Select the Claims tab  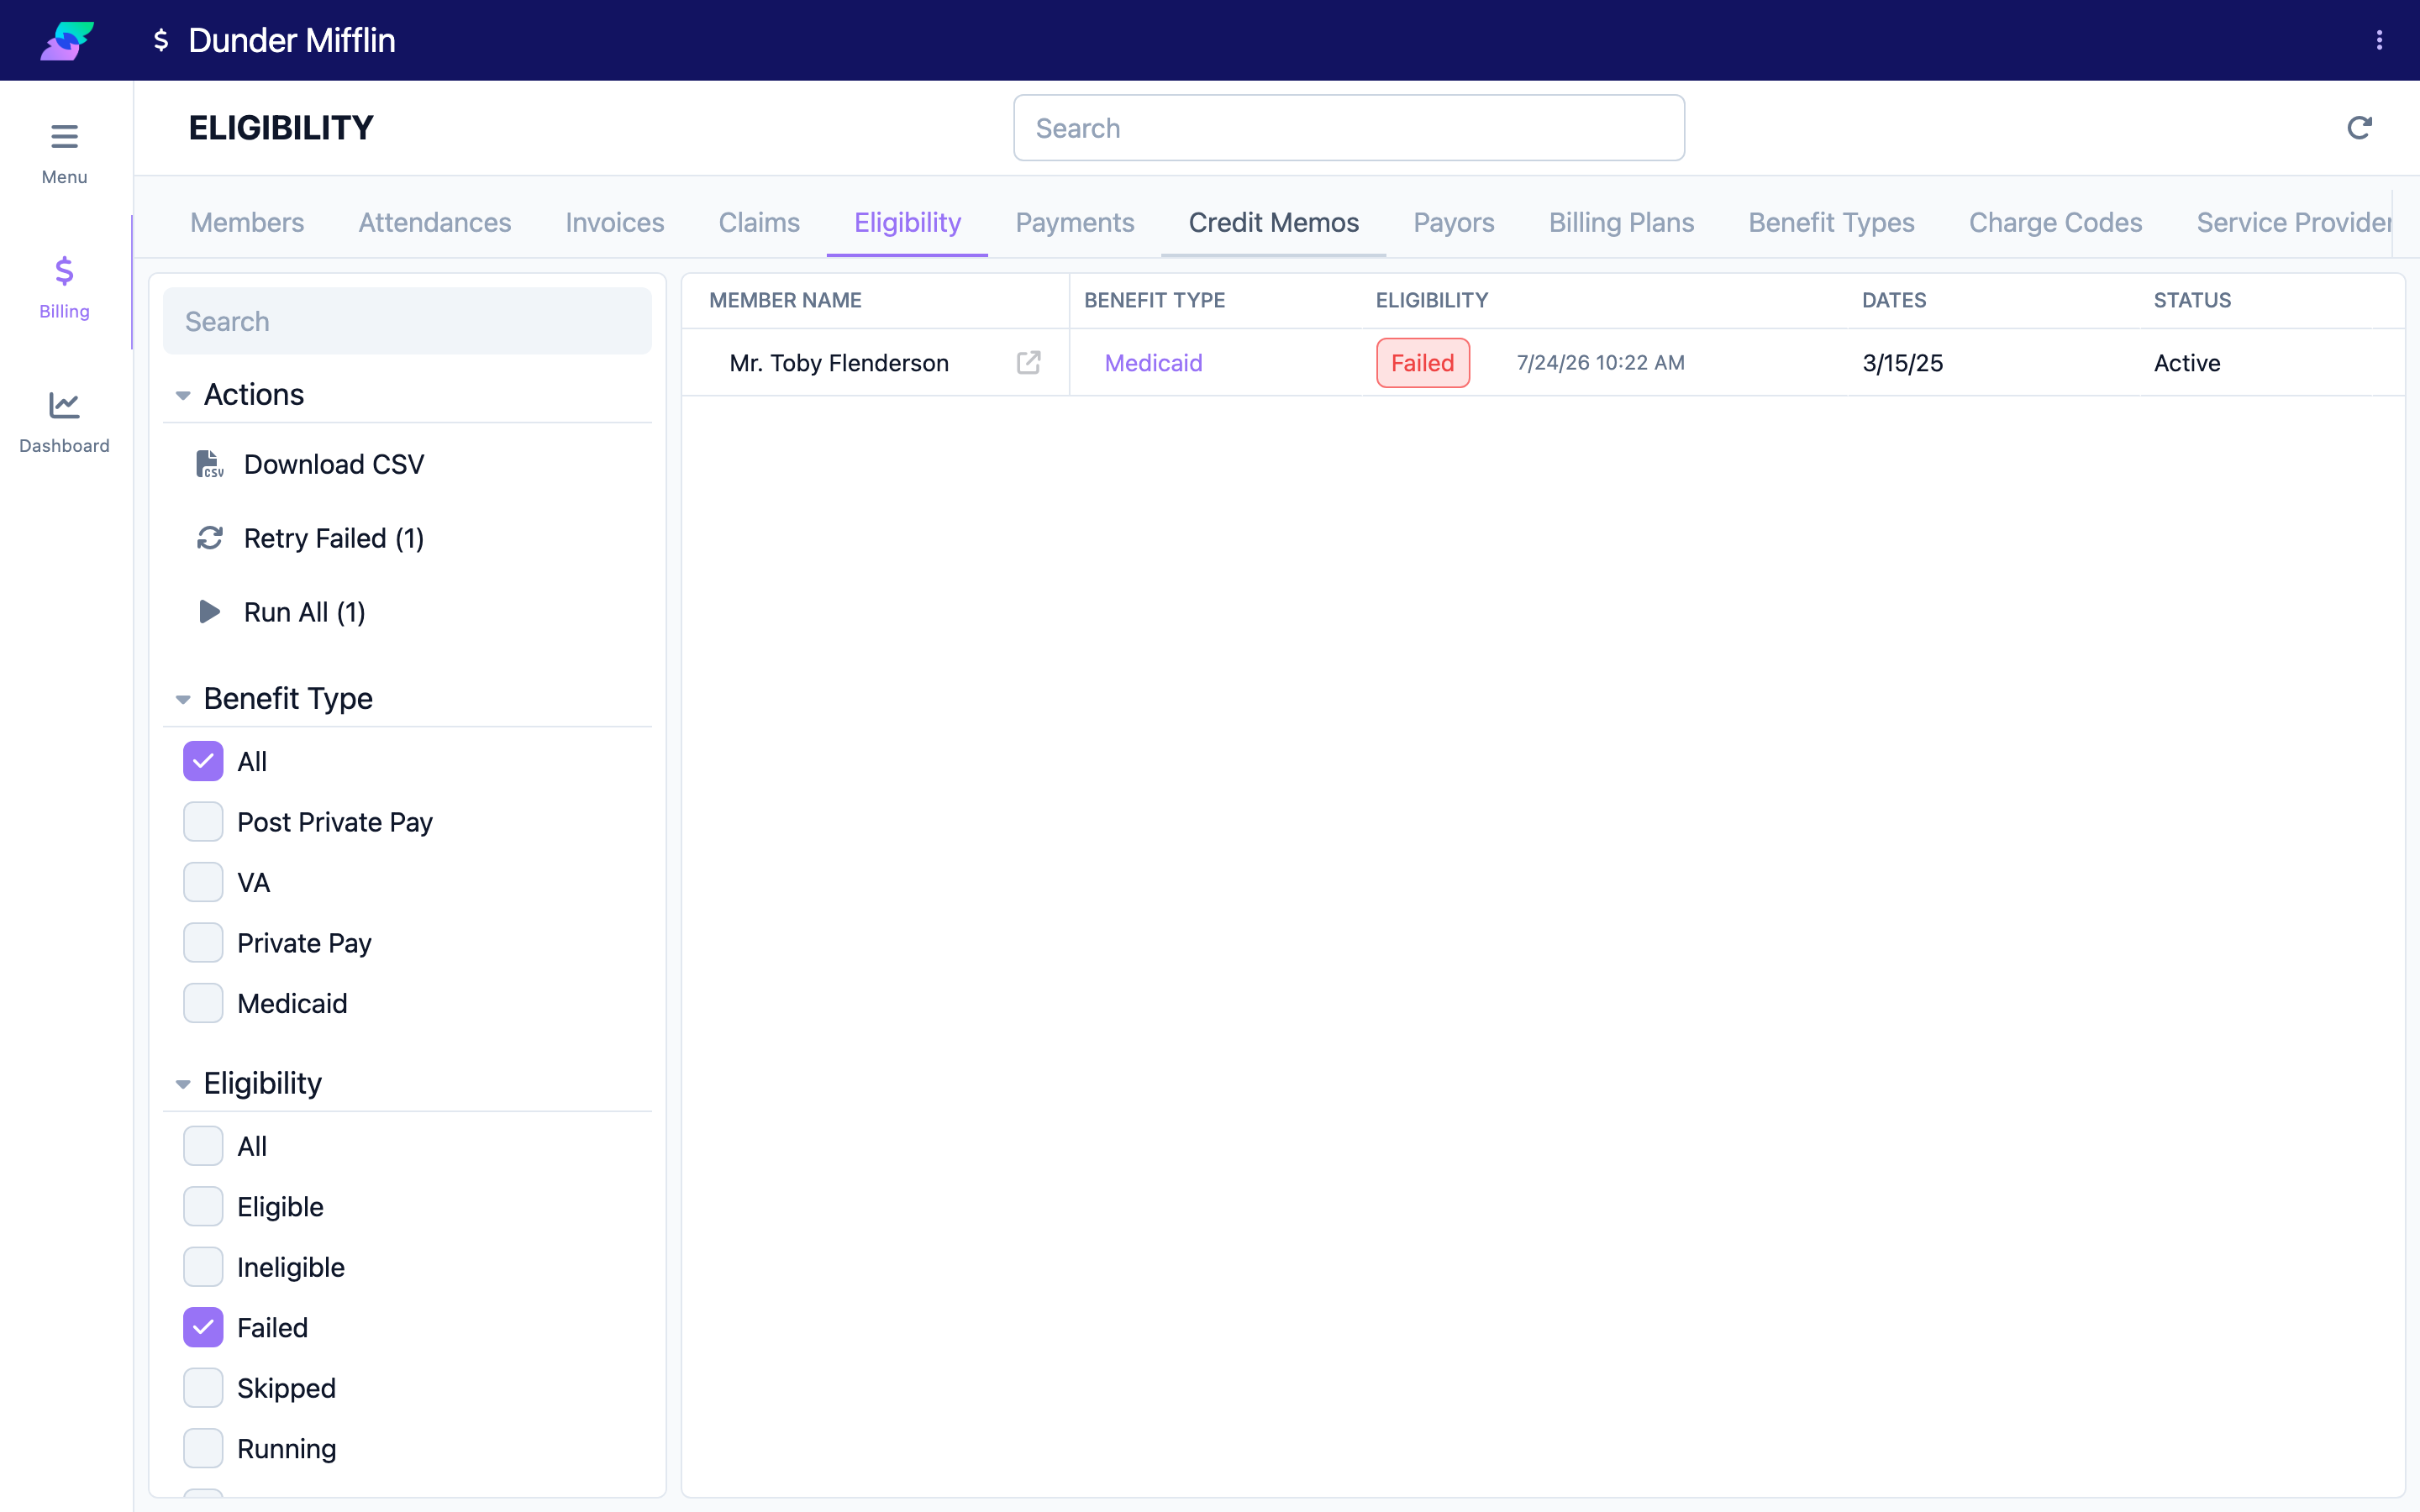759,222
